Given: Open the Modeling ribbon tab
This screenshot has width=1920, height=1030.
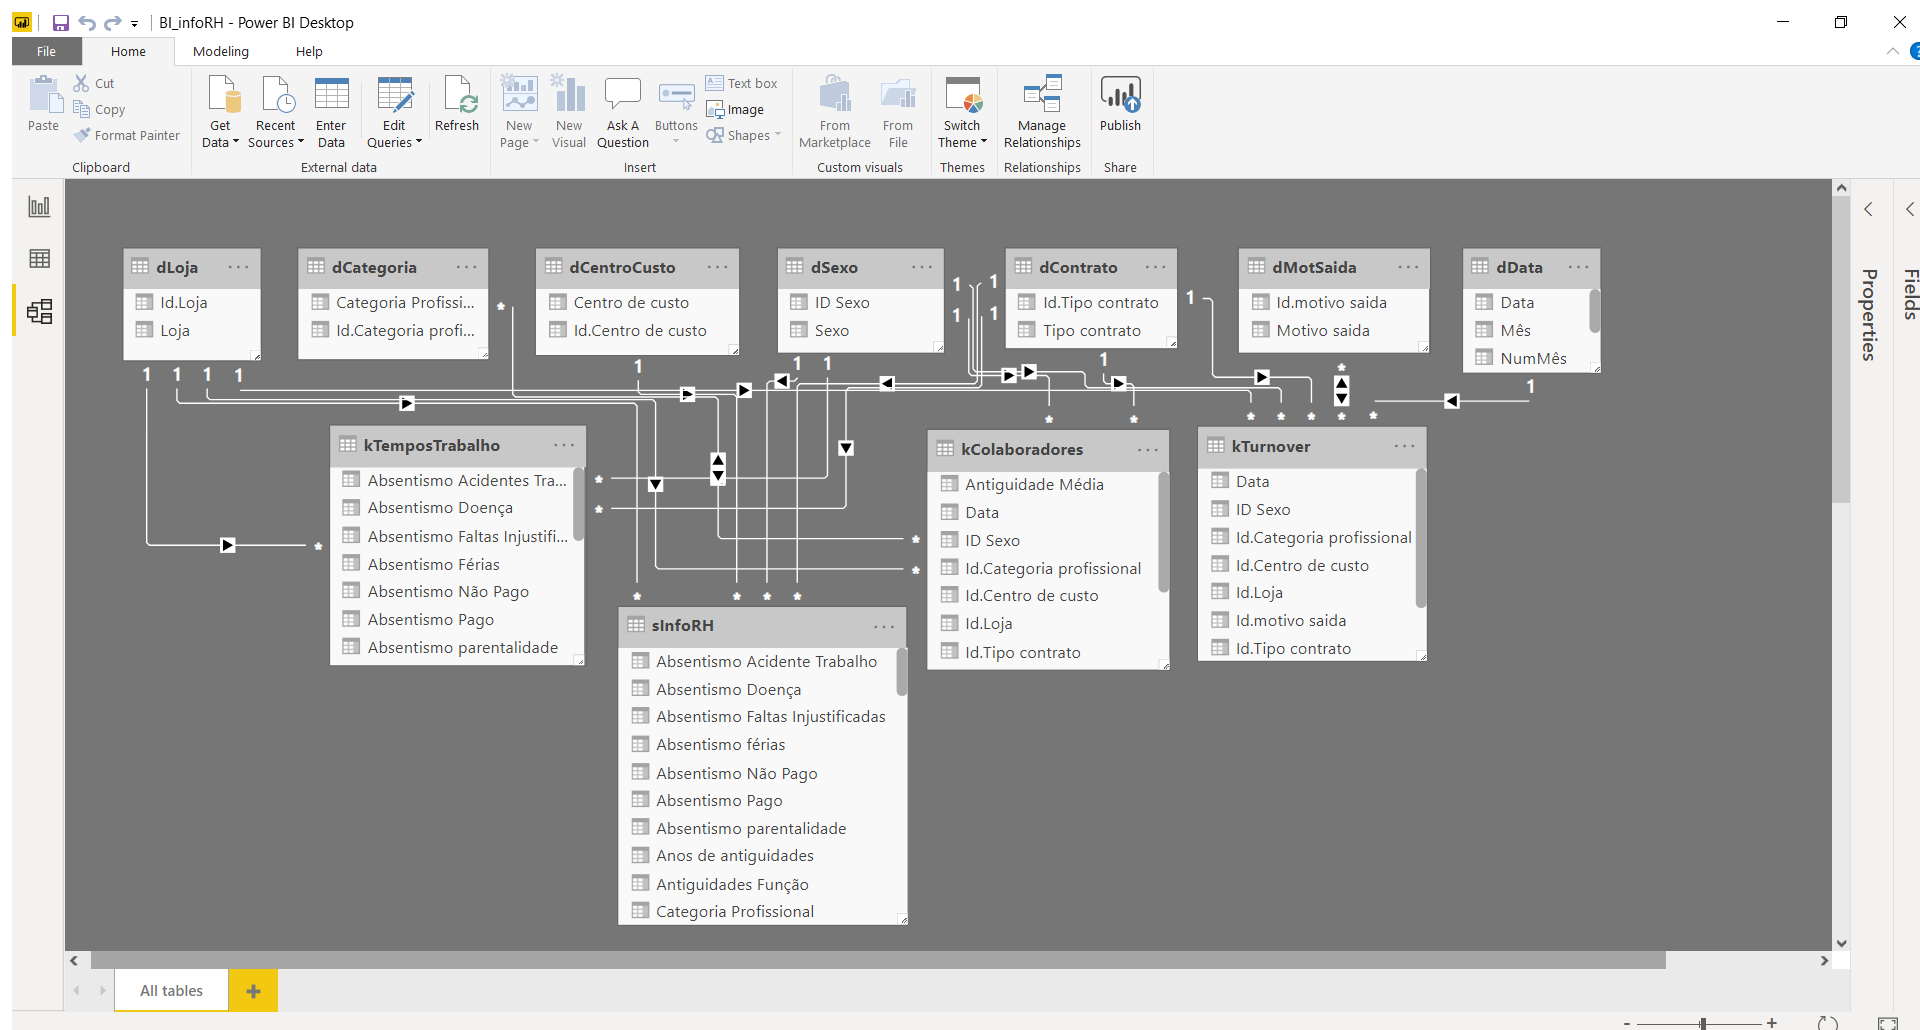Looking at the screenshot, I should (x=220, y=52).
